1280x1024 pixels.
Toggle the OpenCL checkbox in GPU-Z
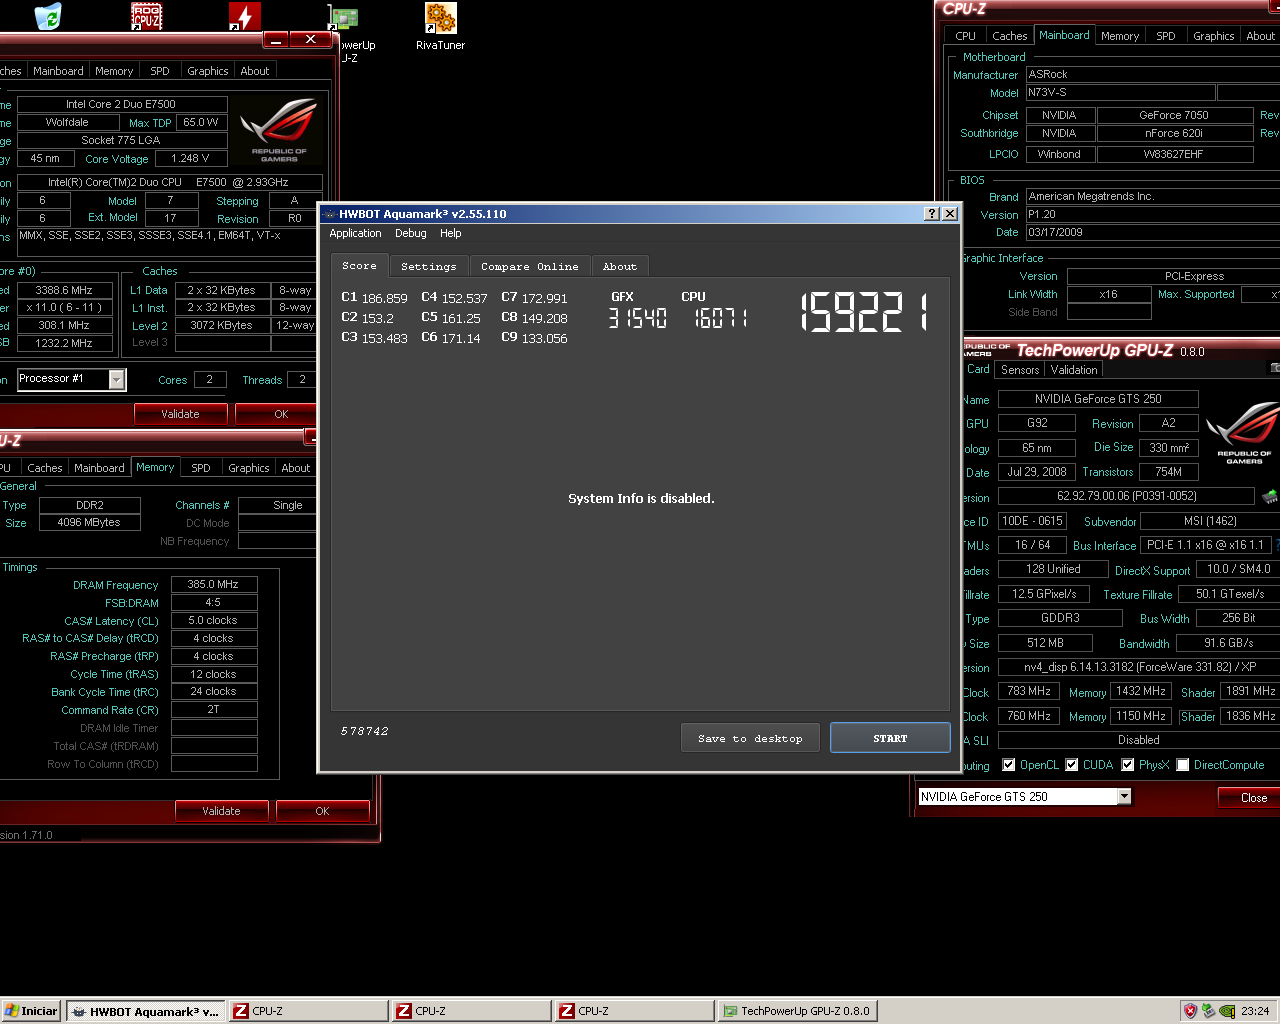[x=1009, y=765]
